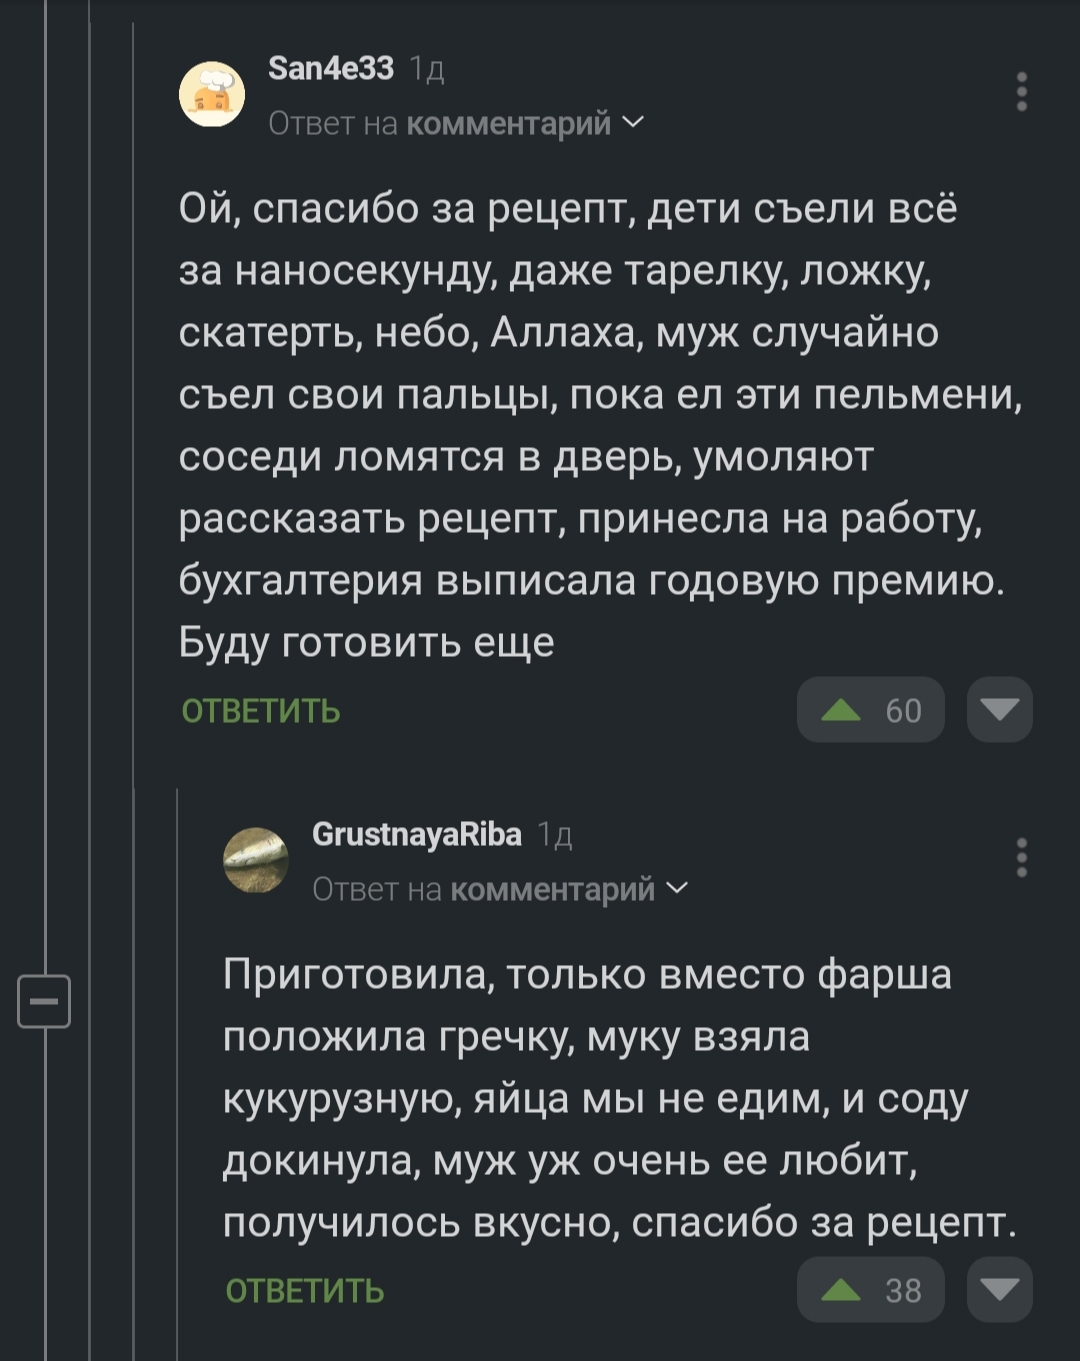The height and width of the screenshot is (1361, 1080).
Task: Open San4e33's profile avatar
Action: pyautogui.click(x=212, y=94)
